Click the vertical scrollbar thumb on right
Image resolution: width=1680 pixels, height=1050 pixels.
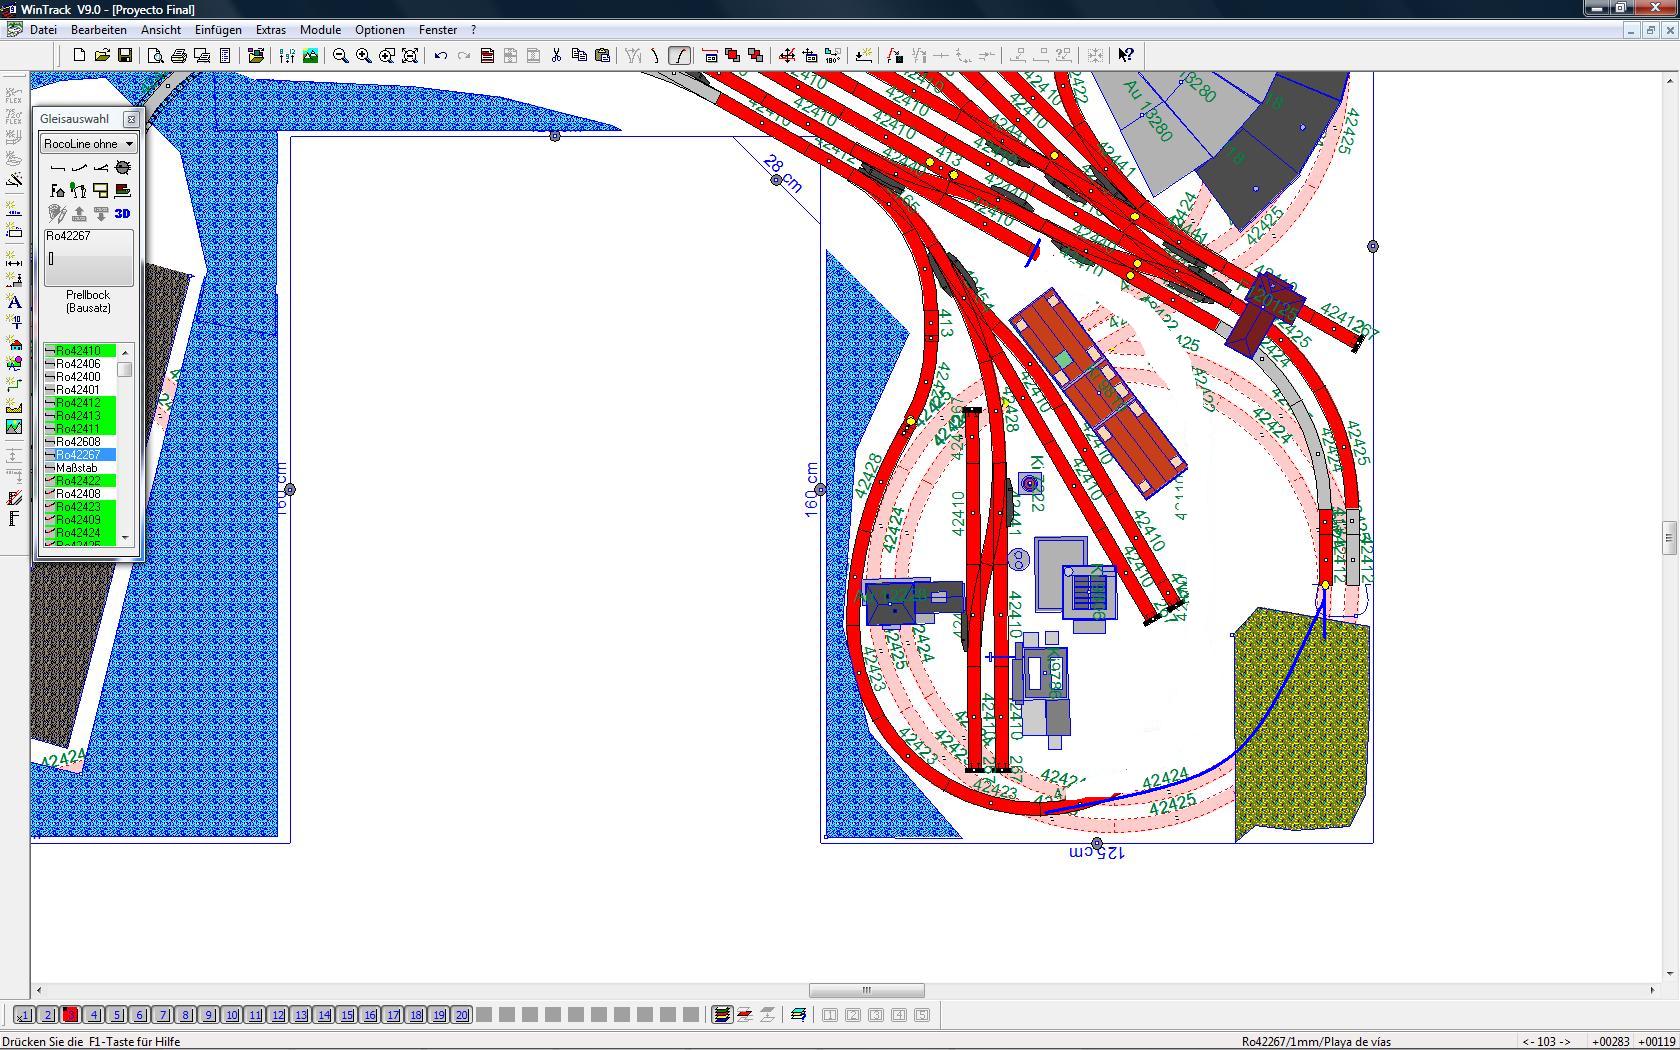click(1669, 538)
